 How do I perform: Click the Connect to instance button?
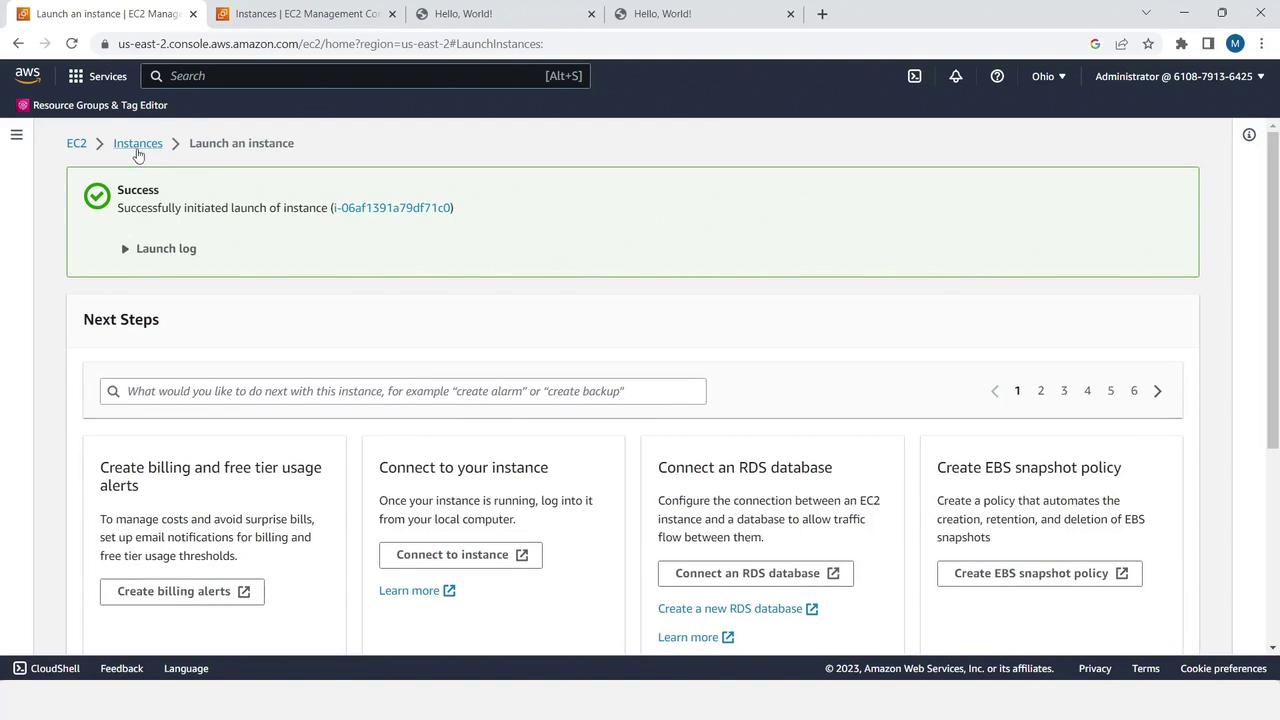[461, 555]
